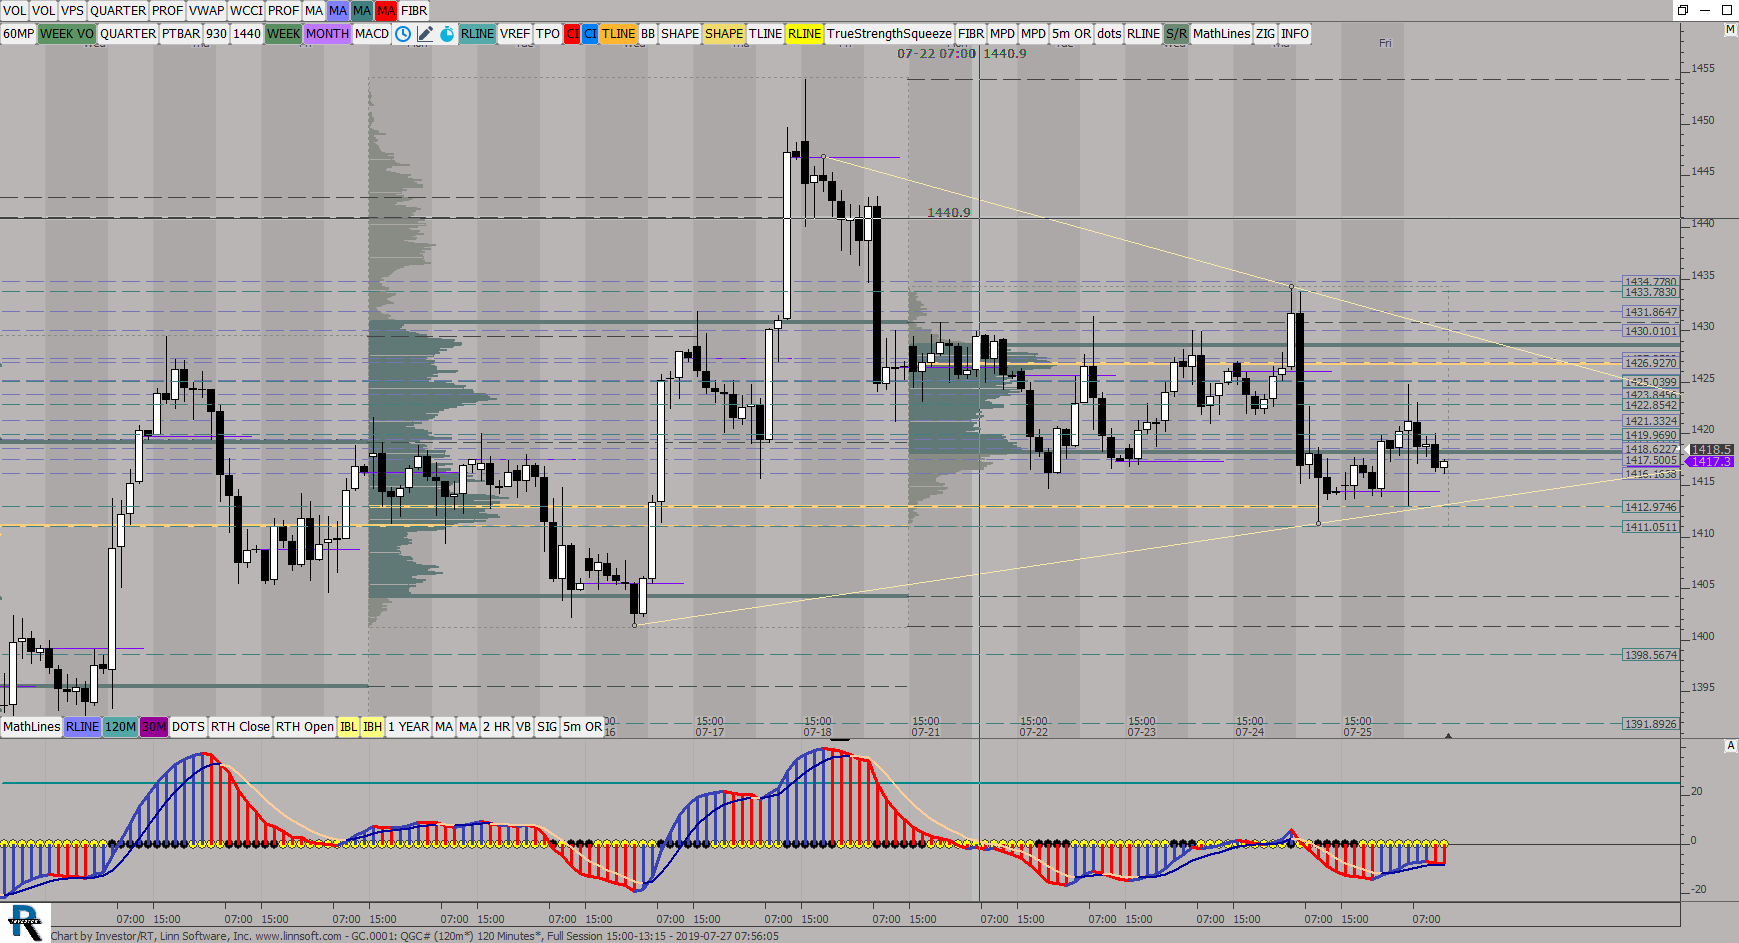Click the TPO toolbar button
The height and width of the screenshot is (943, 1739).
(x=548, y=34)
